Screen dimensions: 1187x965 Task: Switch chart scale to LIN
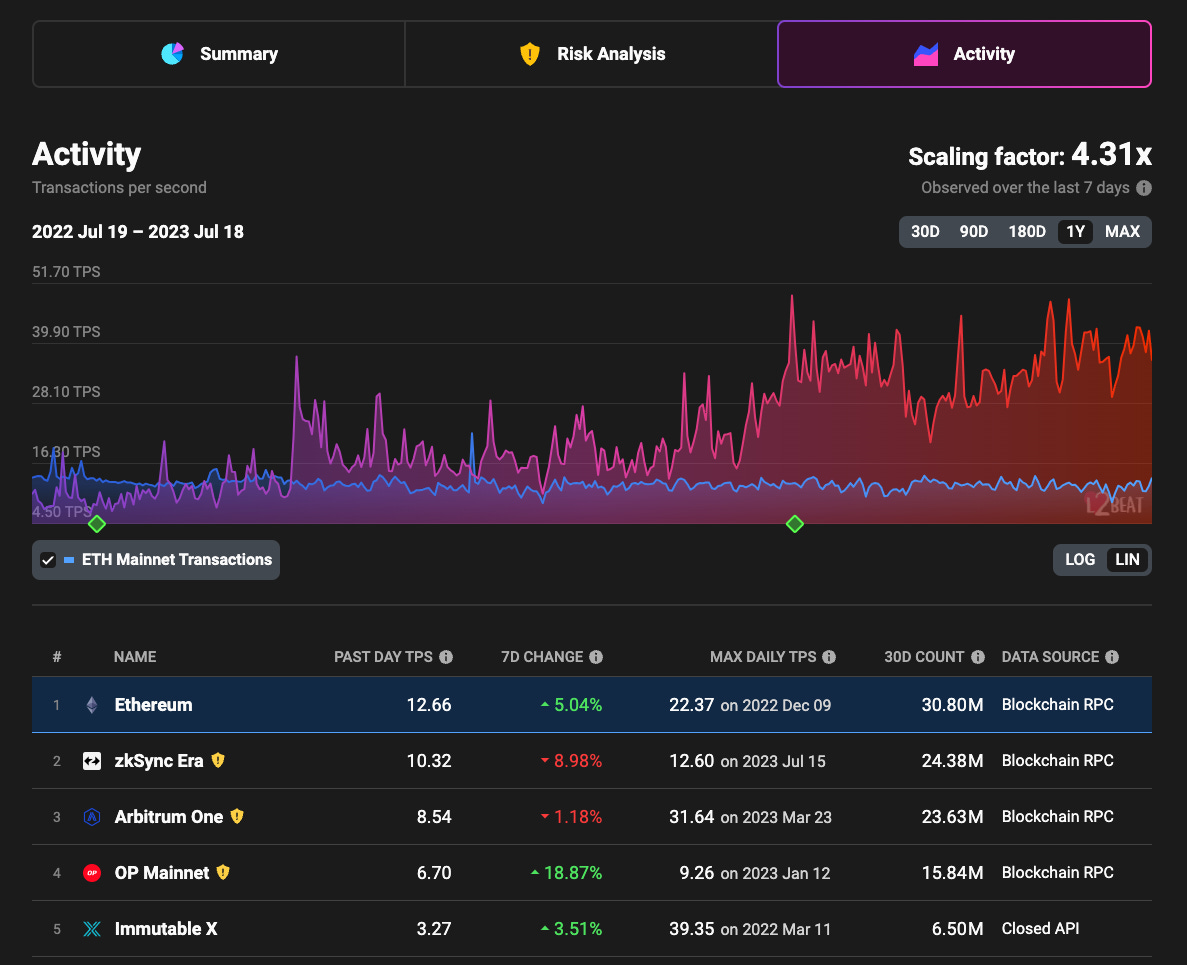[x=1127, y=559]
